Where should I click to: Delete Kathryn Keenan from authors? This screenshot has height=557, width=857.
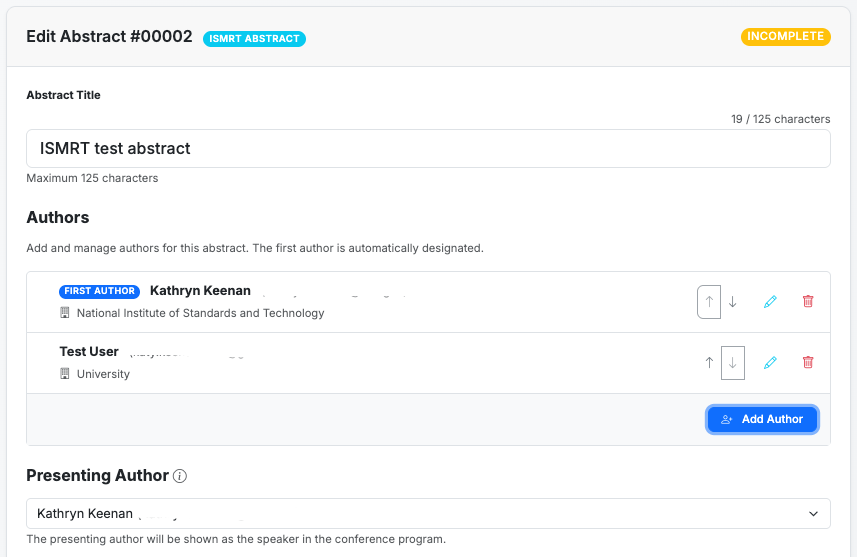click(808, 302)
